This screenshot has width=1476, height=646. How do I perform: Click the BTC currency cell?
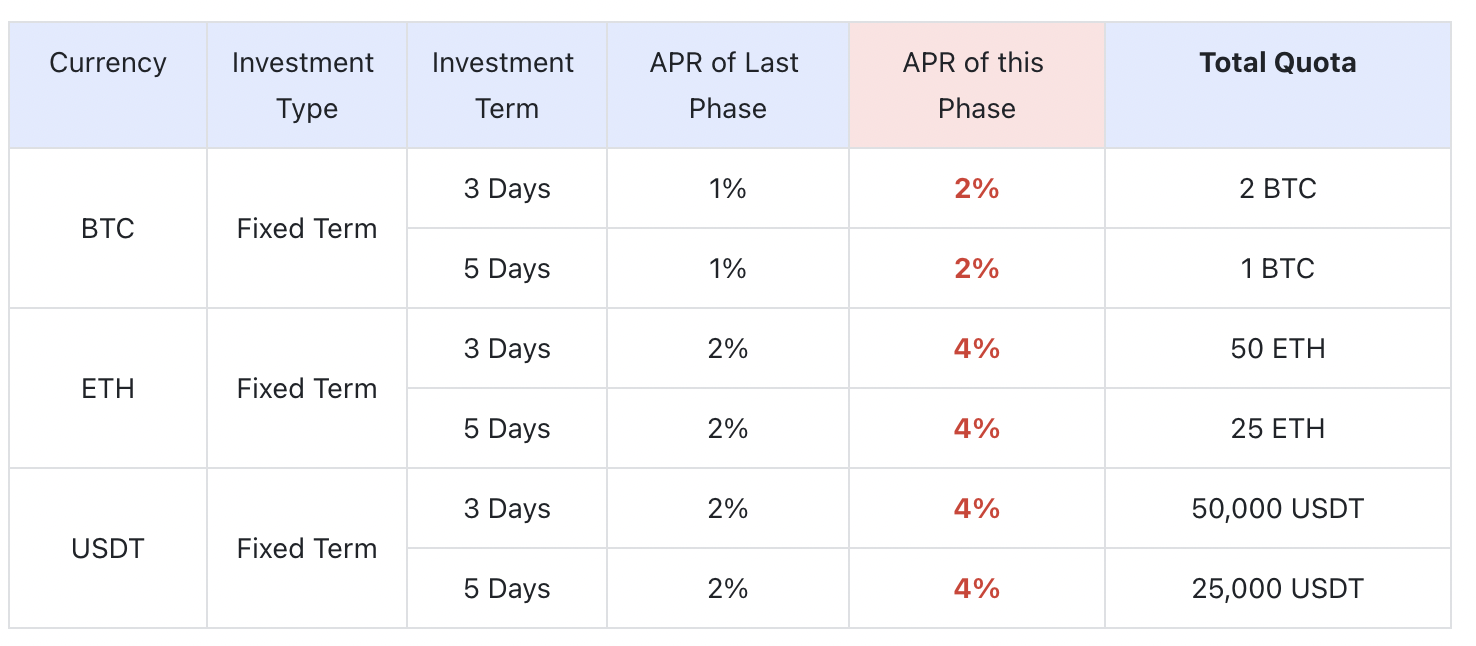click(x=108, y=229)
